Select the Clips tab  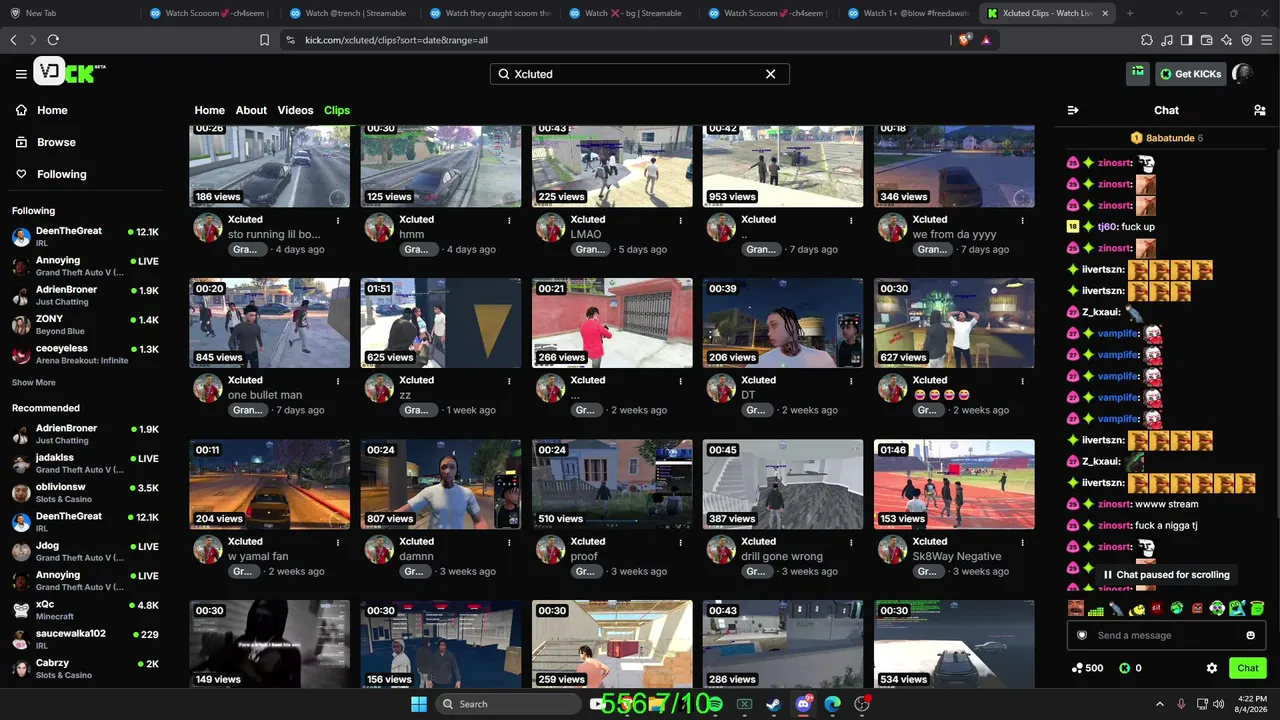pyautogui.click(x=337, y=110)
